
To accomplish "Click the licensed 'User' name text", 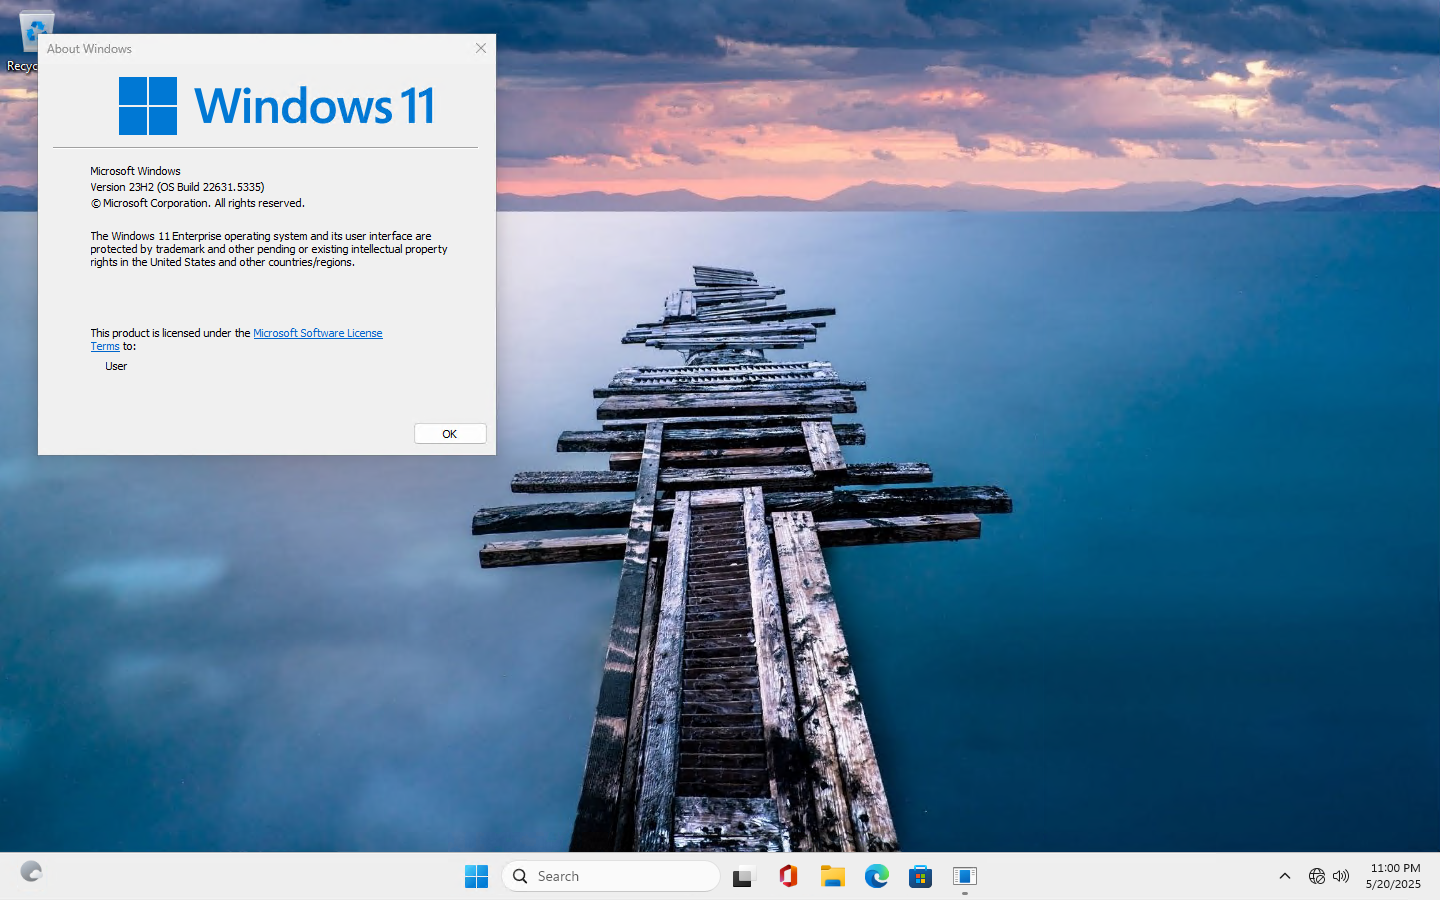I will 116,366.
